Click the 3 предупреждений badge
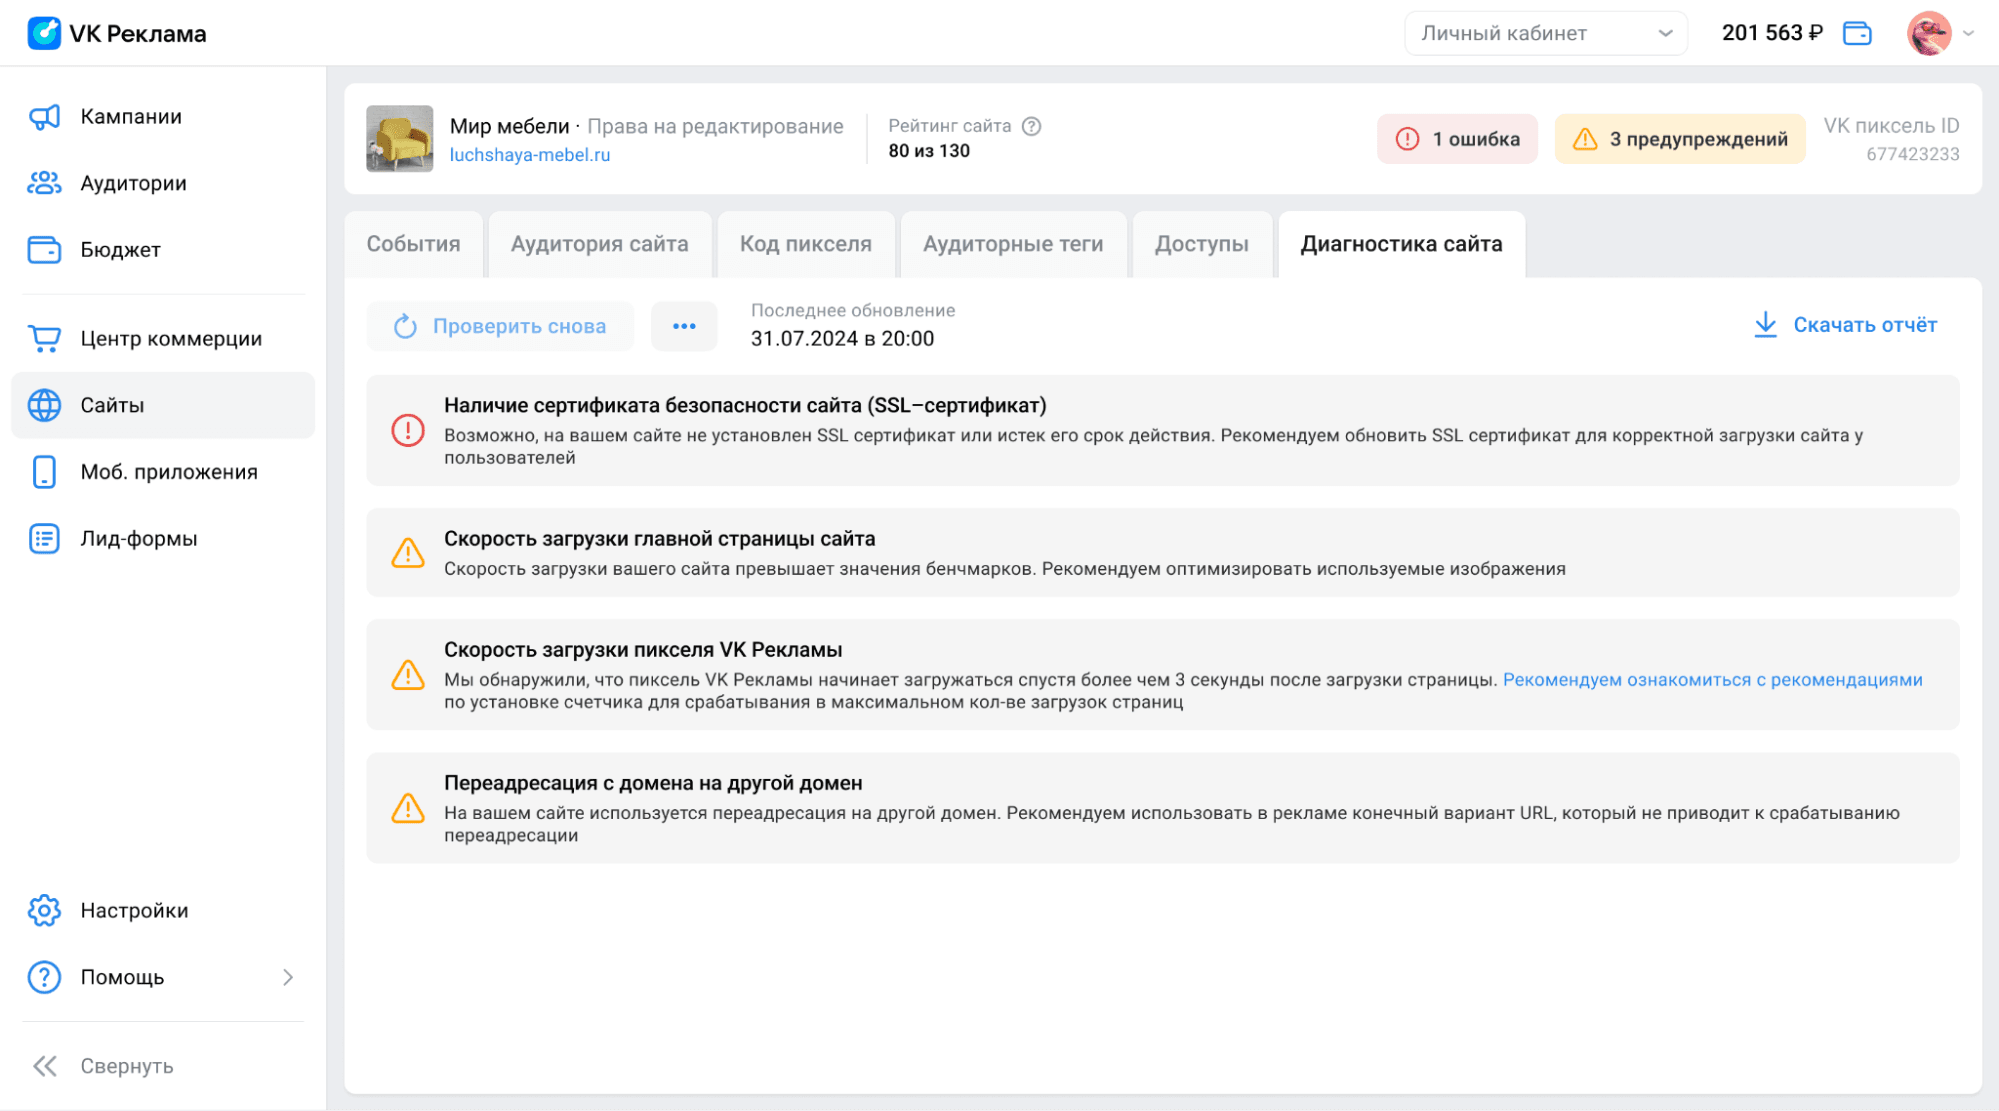 pos(1679,139)
